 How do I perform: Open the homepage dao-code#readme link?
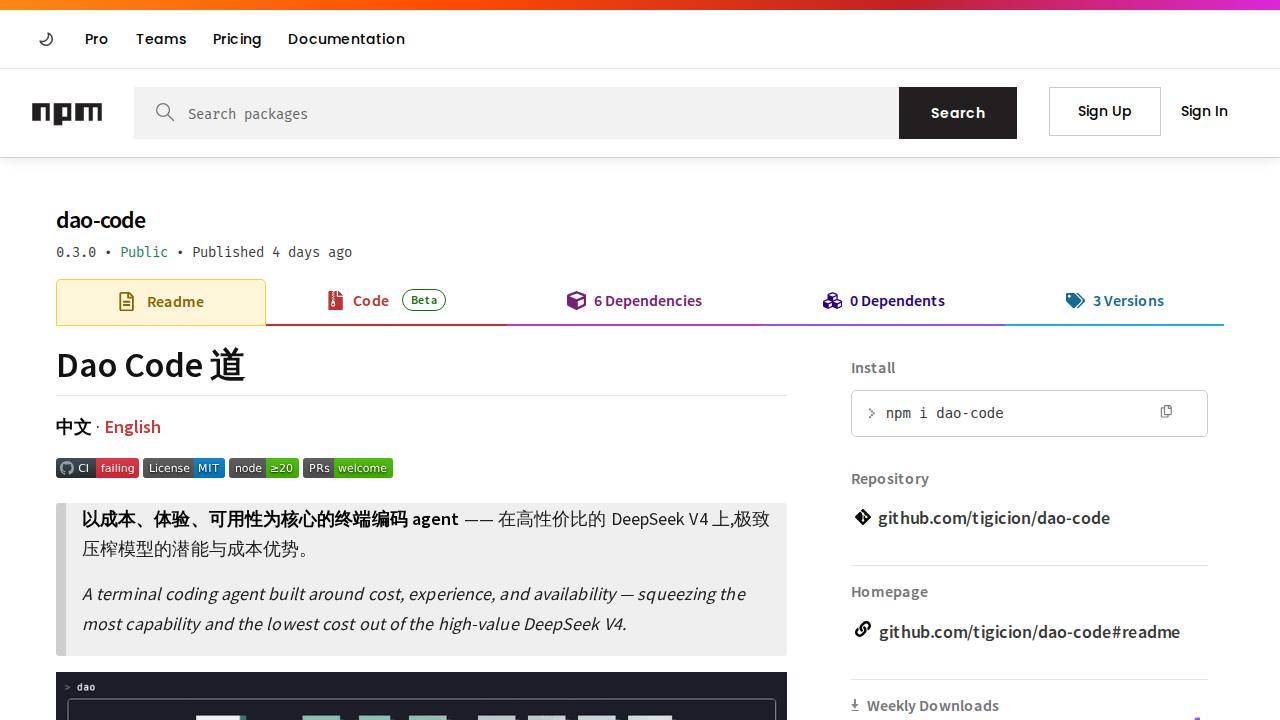[x=1029, y=632]
